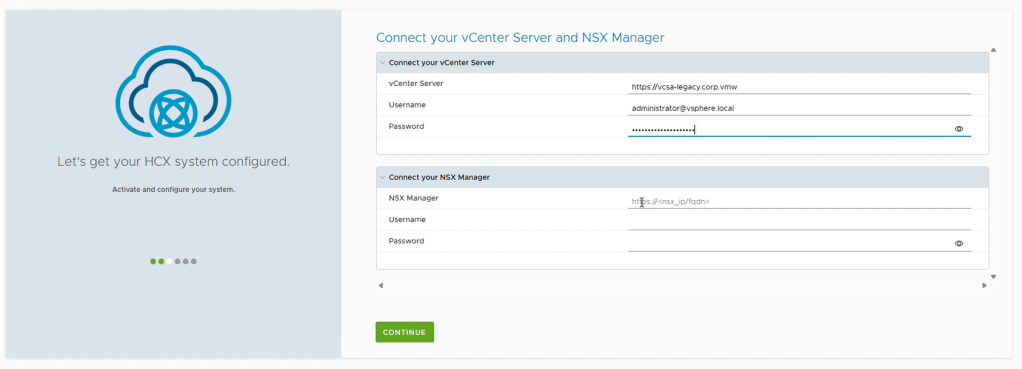This screenshot has width=1022, height=369.
Task: Collapse the Connect your NSX Manager section
Action: 383,177
